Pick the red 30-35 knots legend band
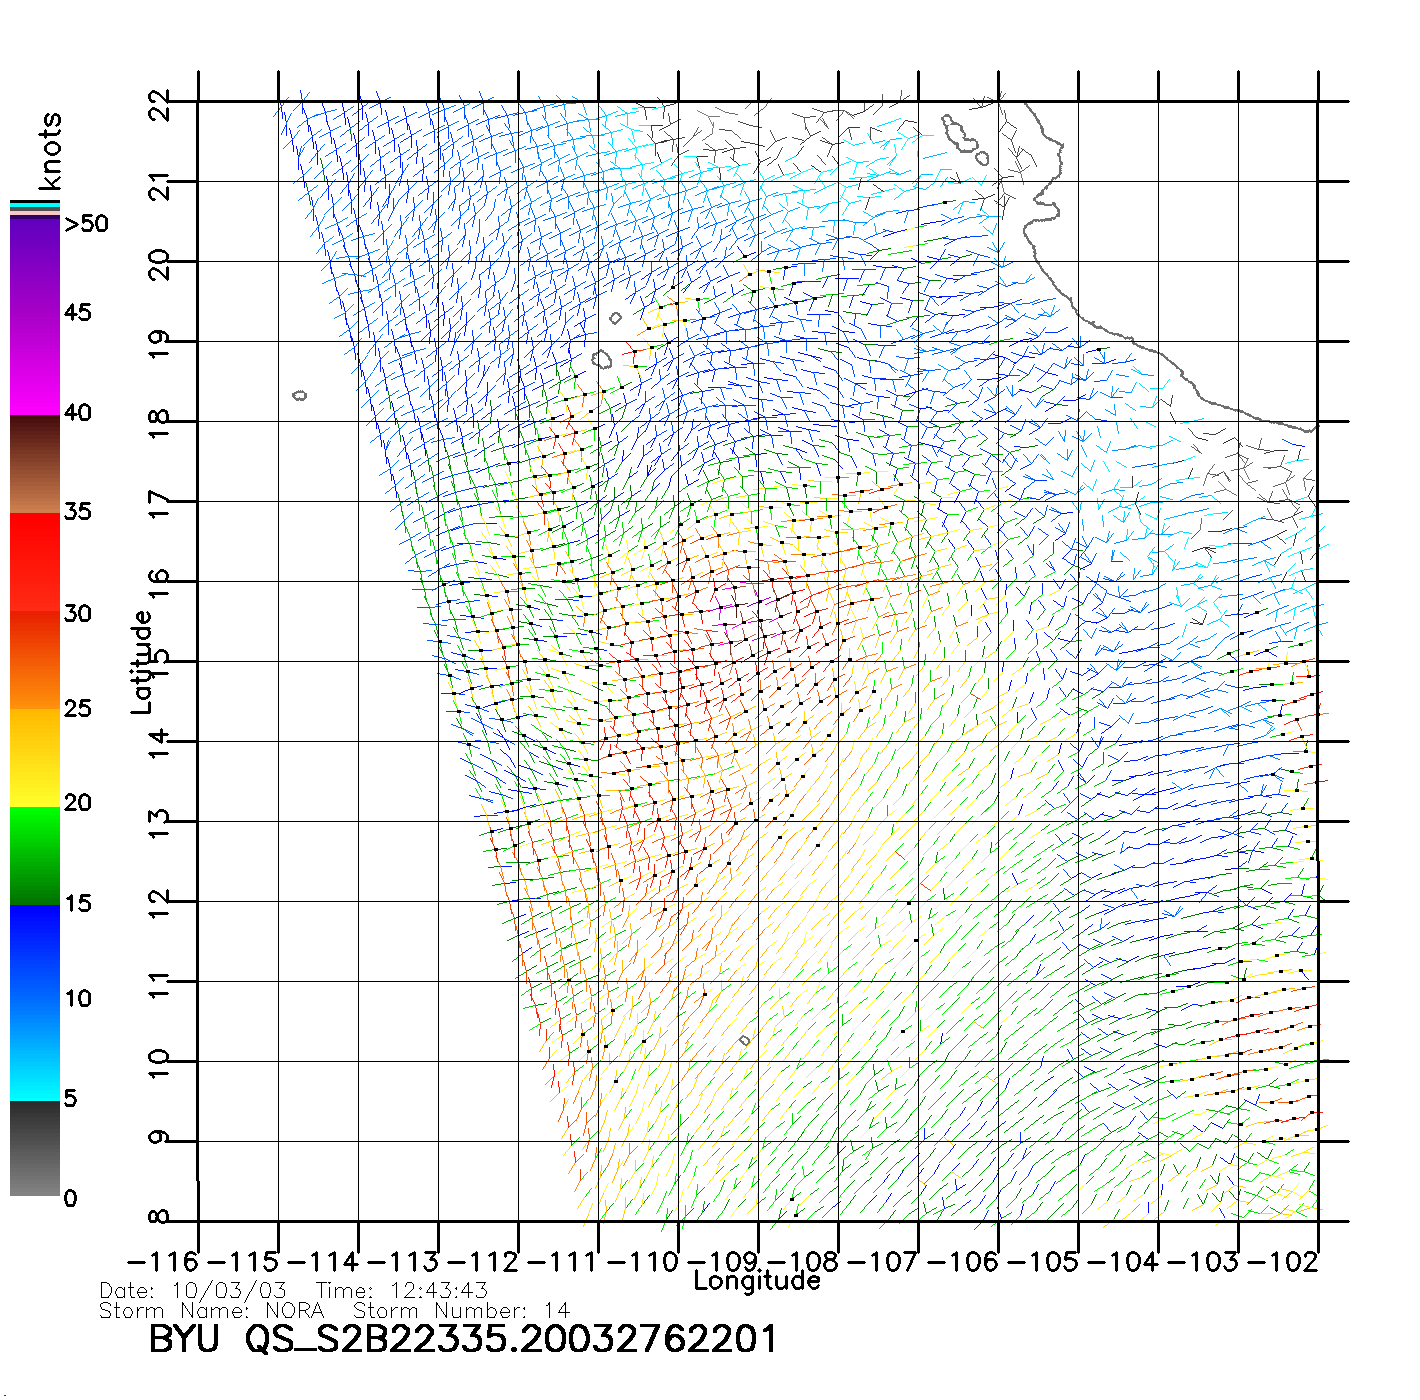The width and height of the screenshot is (1420, 1400). click(x=35, y=562)
